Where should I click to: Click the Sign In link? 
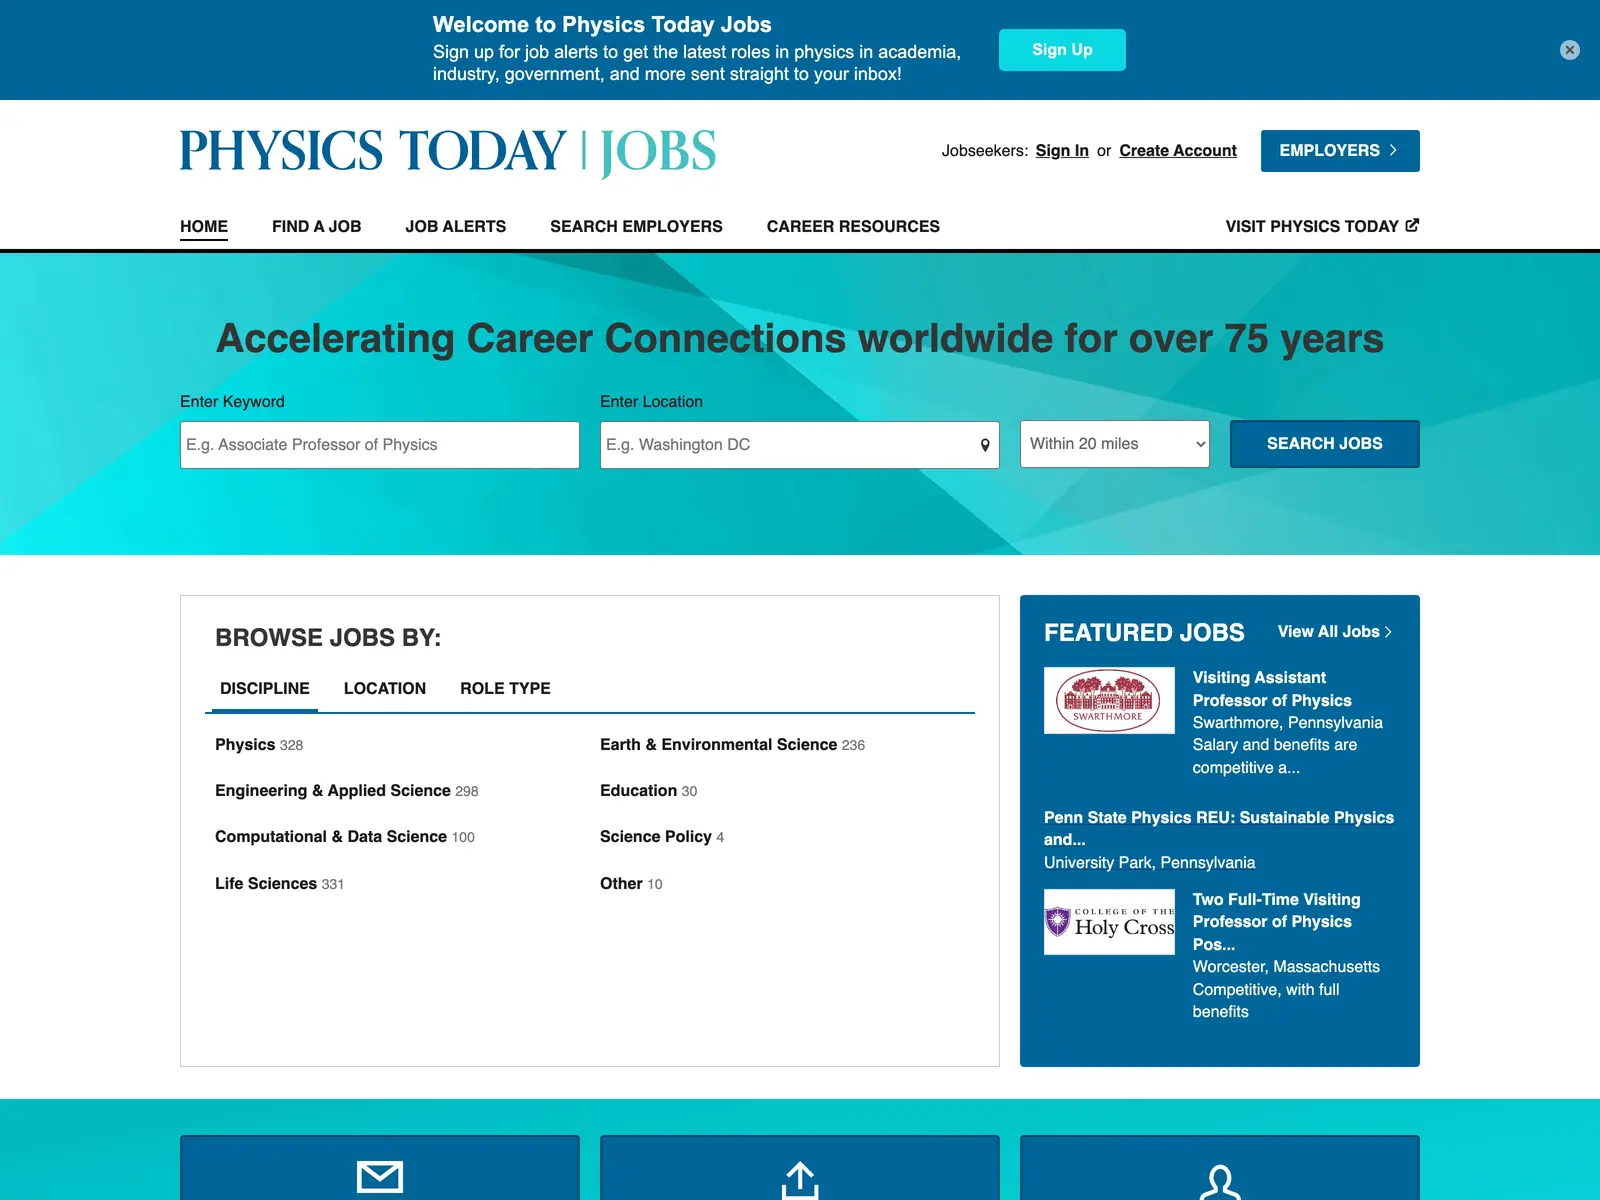(1062, 151)
